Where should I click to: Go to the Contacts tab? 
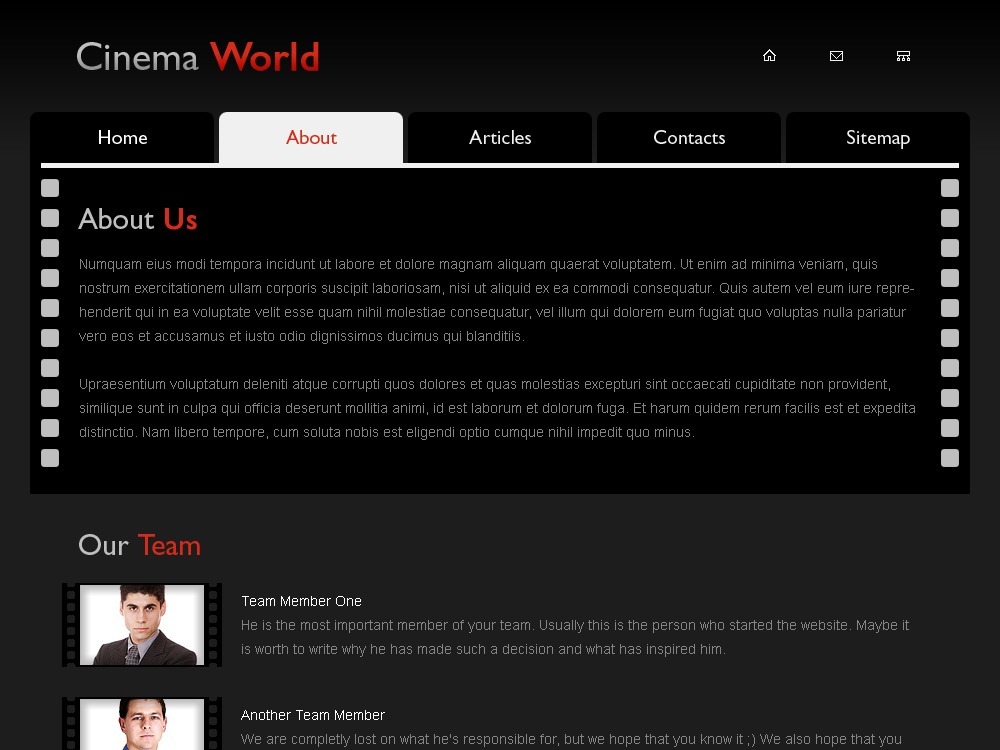click(688, 137)
